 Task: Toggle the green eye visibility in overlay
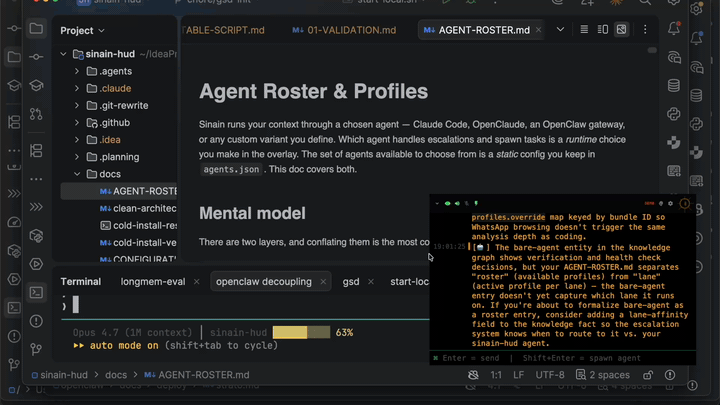click(x=447, y=203)
